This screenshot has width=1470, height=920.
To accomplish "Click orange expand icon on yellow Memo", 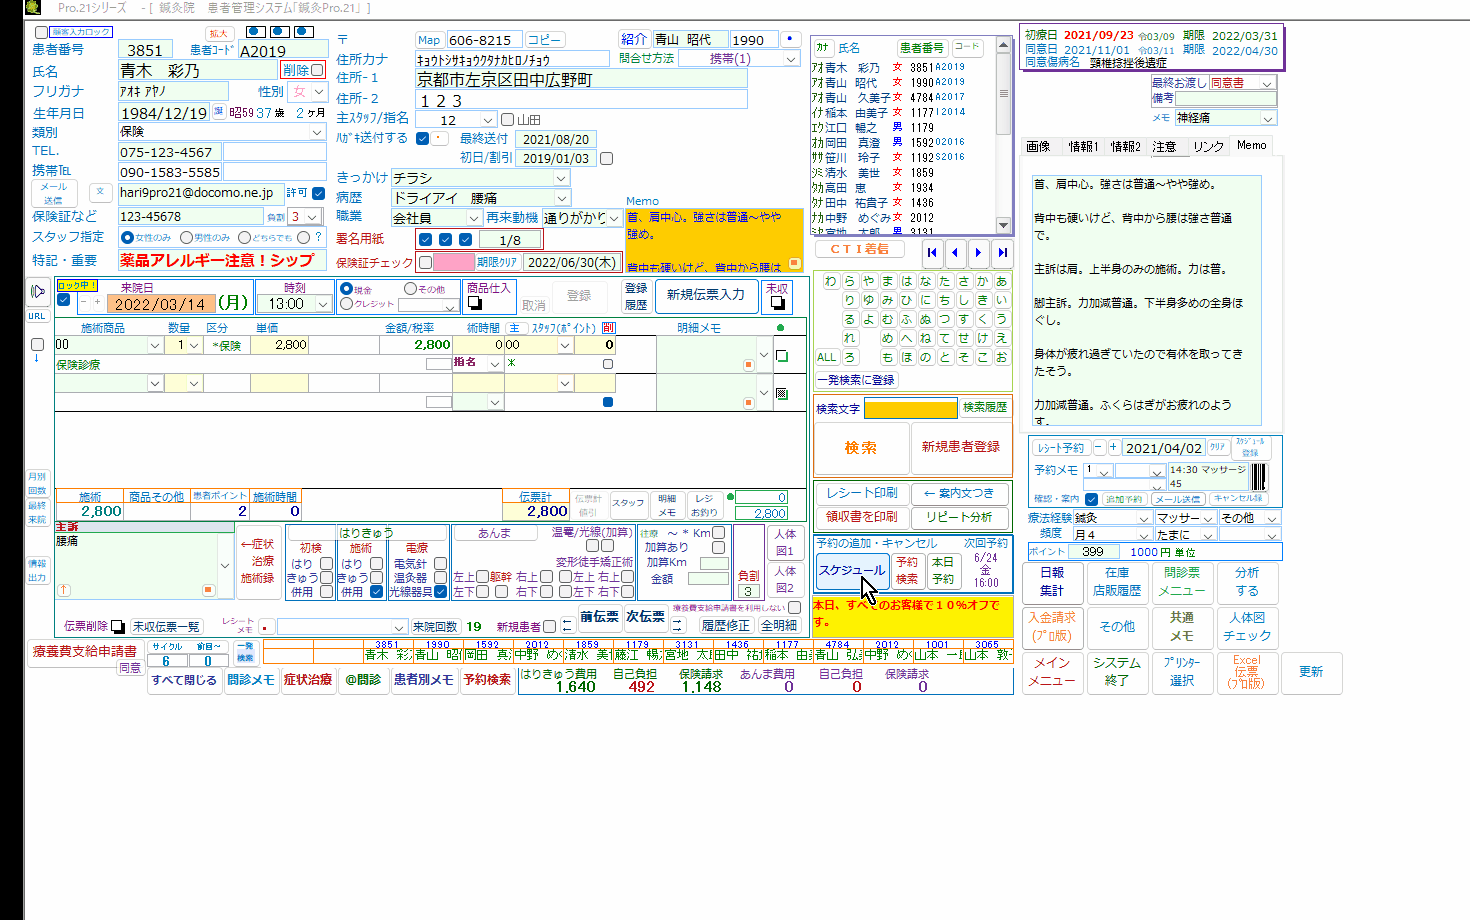I will coord(795,264).
